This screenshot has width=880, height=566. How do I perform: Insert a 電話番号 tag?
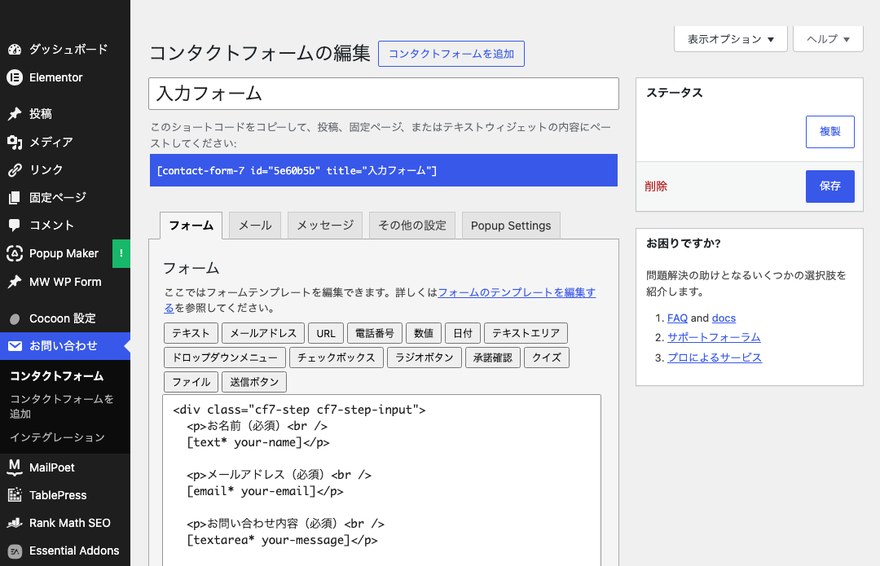point(374,333)
